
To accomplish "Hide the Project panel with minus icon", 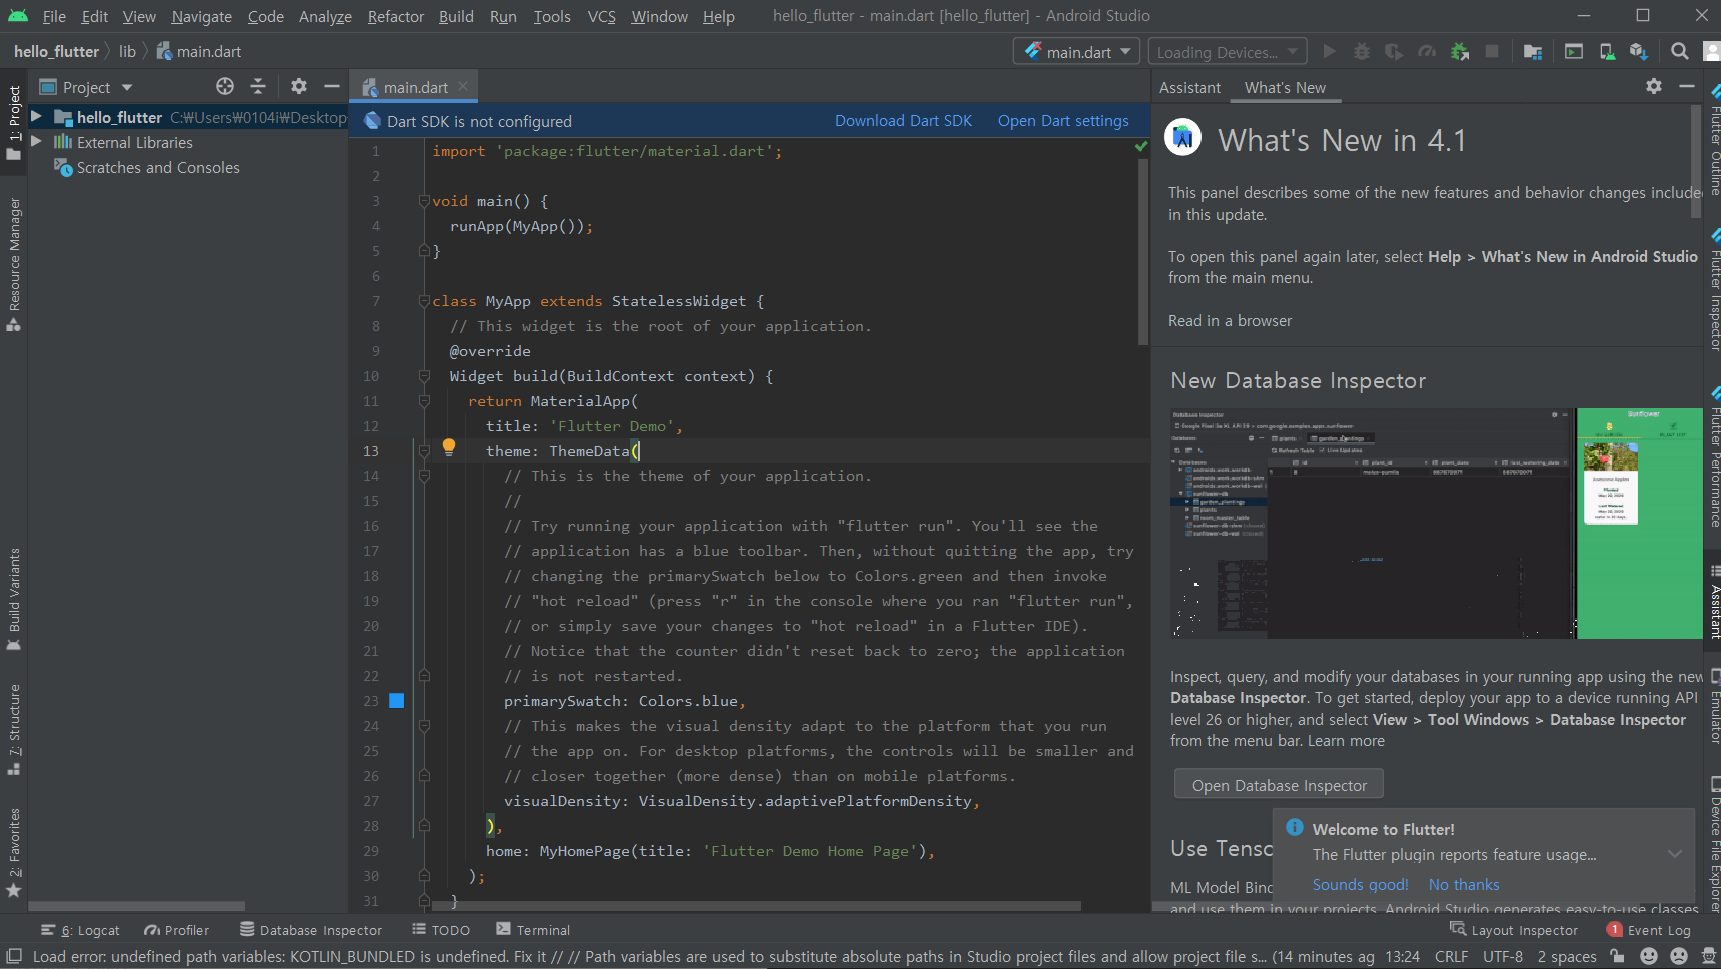I will coord(332,87).
